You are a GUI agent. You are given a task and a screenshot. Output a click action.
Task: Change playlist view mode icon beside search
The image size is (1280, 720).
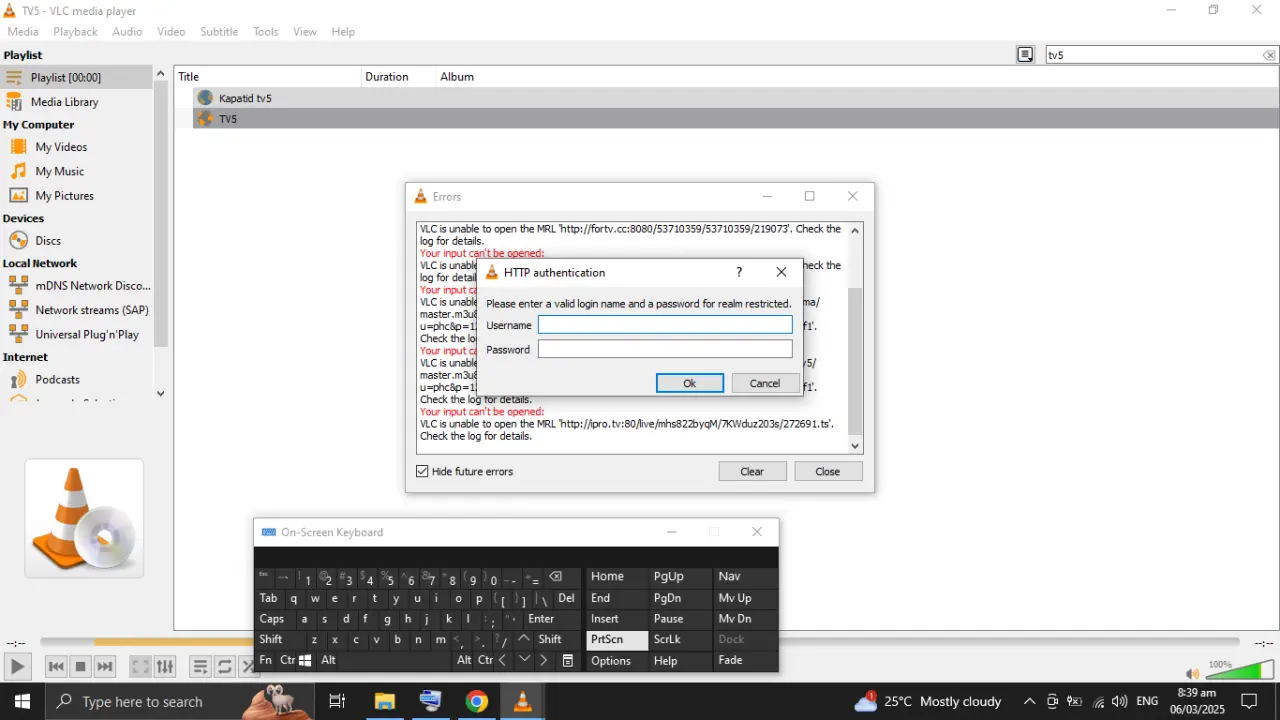tap(1025, 55)
